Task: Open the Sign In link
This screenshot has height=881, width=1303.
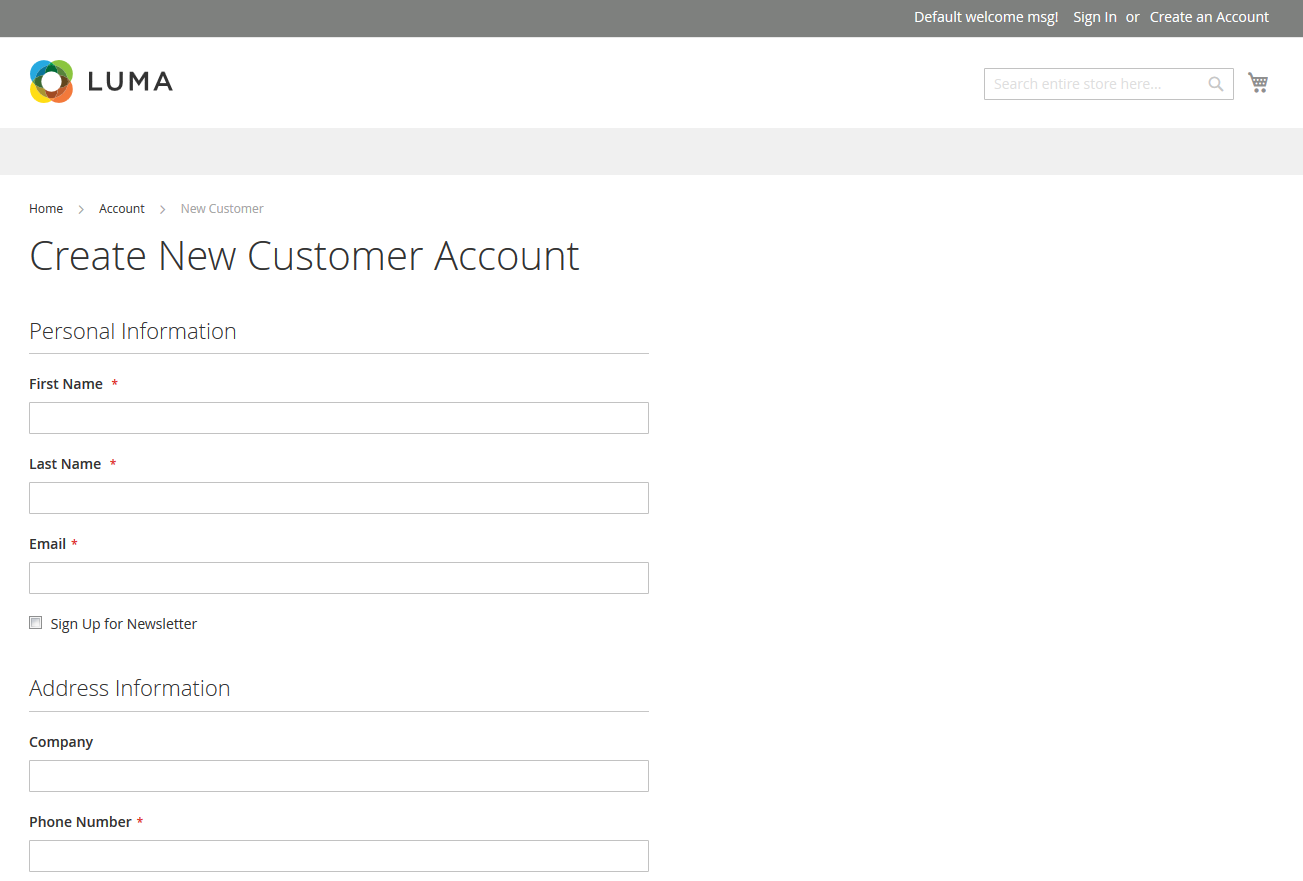Action: [1095, 17]
